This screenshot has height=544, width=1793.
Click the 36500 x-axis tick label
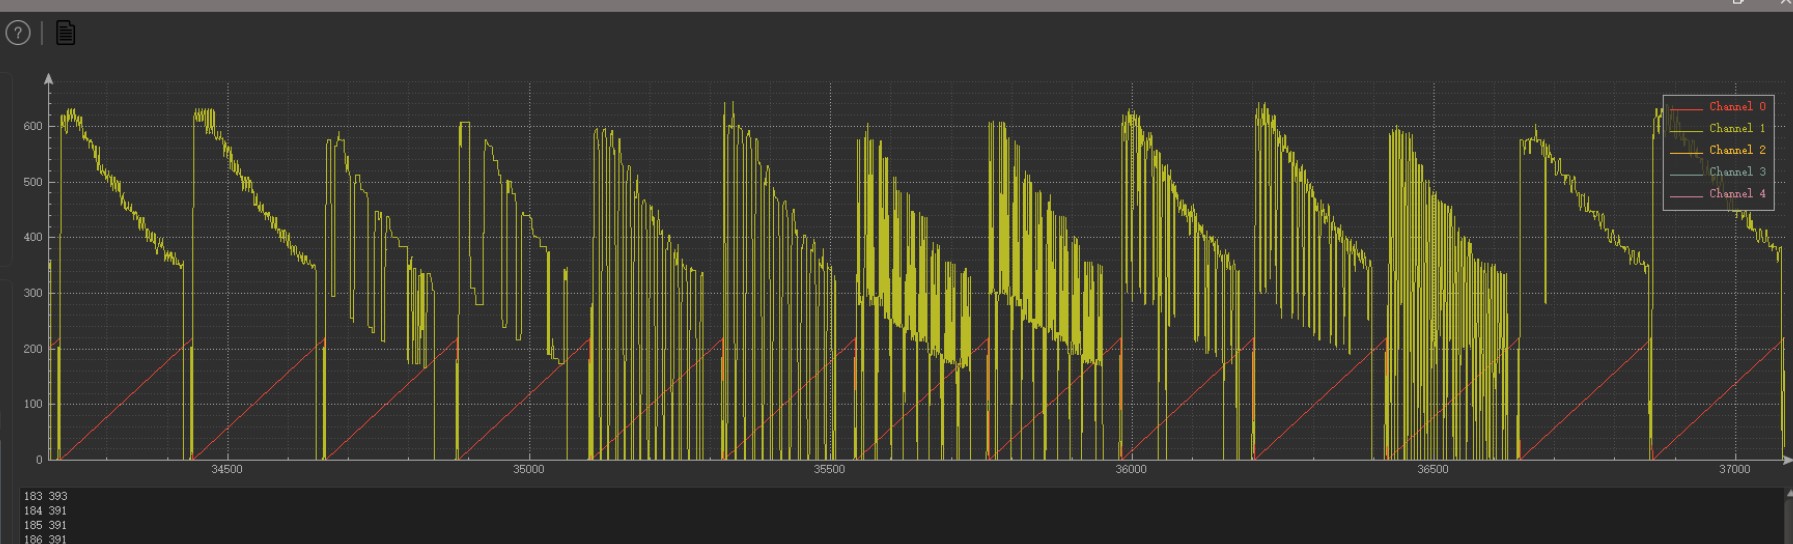1433,469
